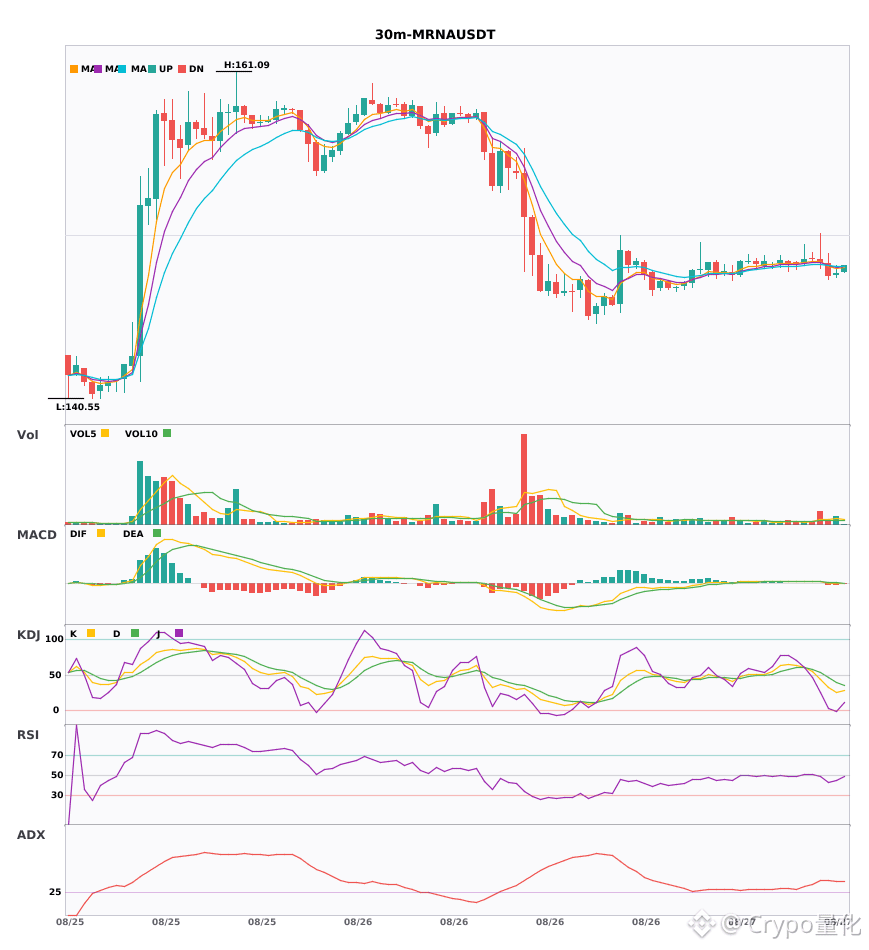Click the orange MA legend swatch
Viewport: 869px width, 950px height.
[74, 69]
